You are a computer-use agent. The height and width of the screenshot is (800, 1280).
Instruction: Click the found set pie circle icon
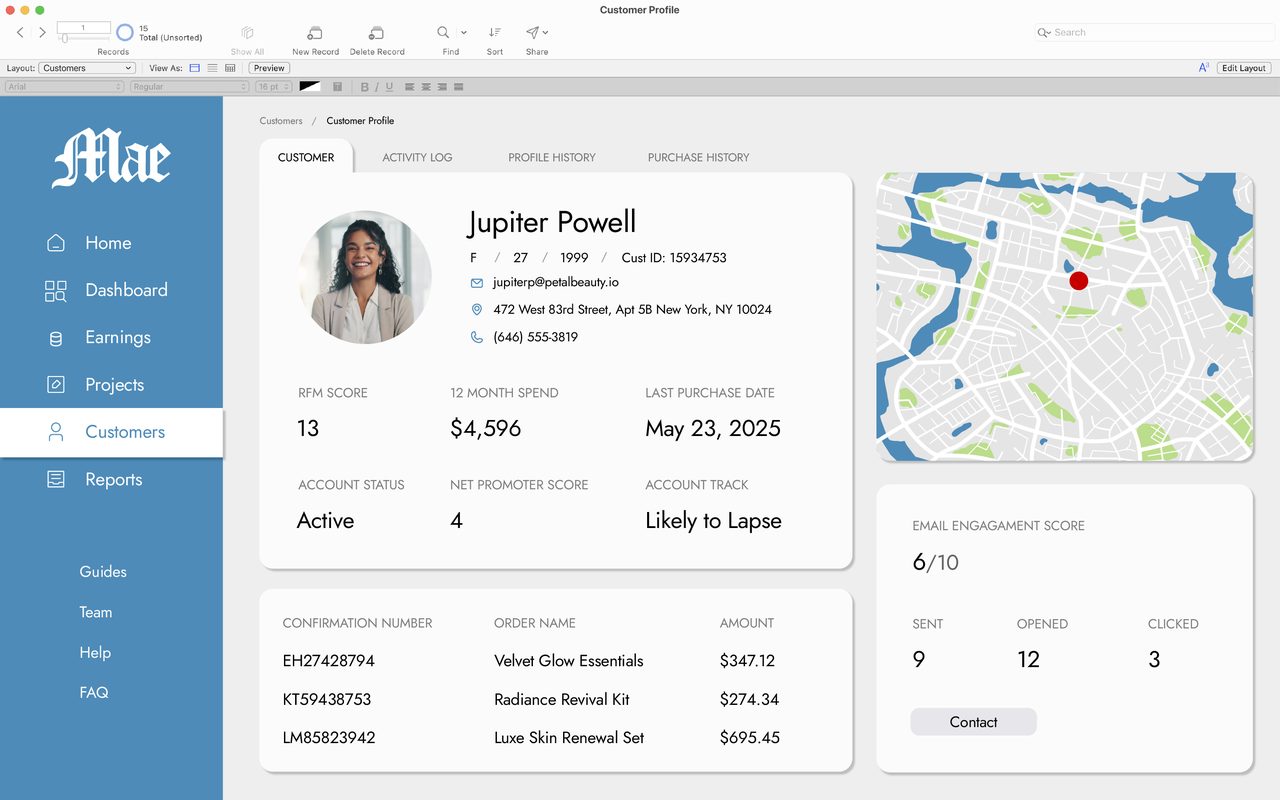coord(125,33)
